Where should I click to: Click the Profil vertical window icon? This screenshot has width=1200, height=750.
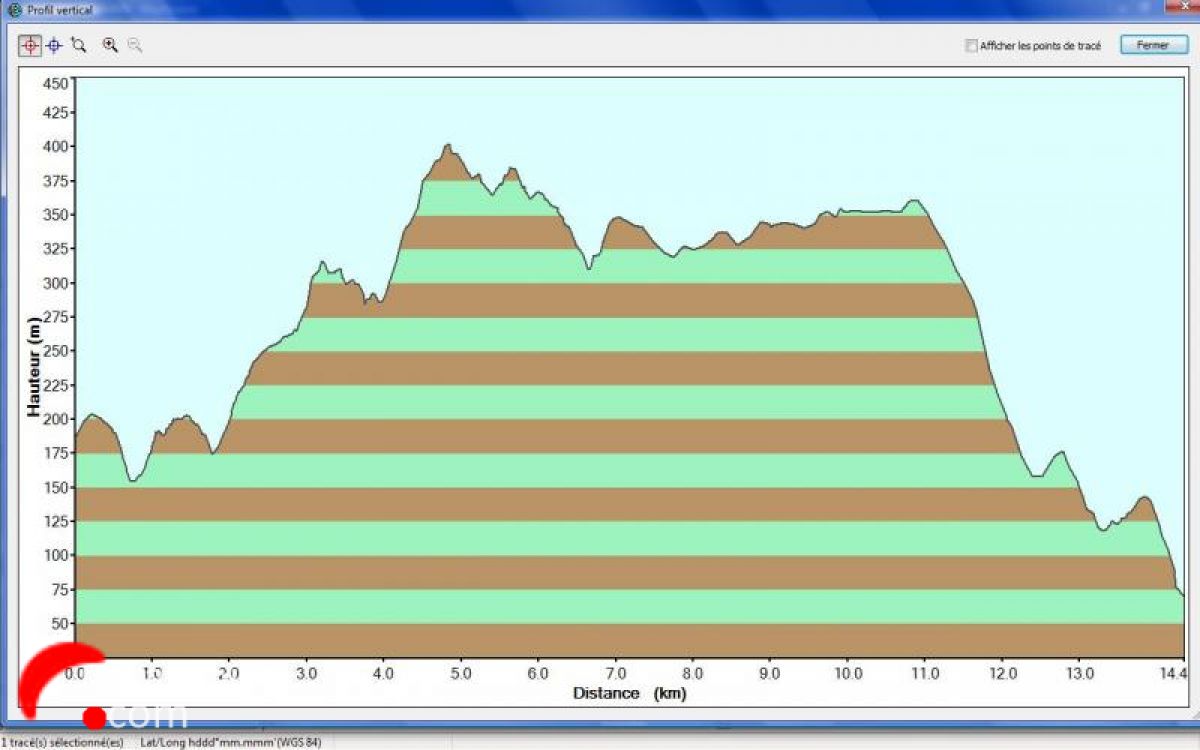coord(14,10)
